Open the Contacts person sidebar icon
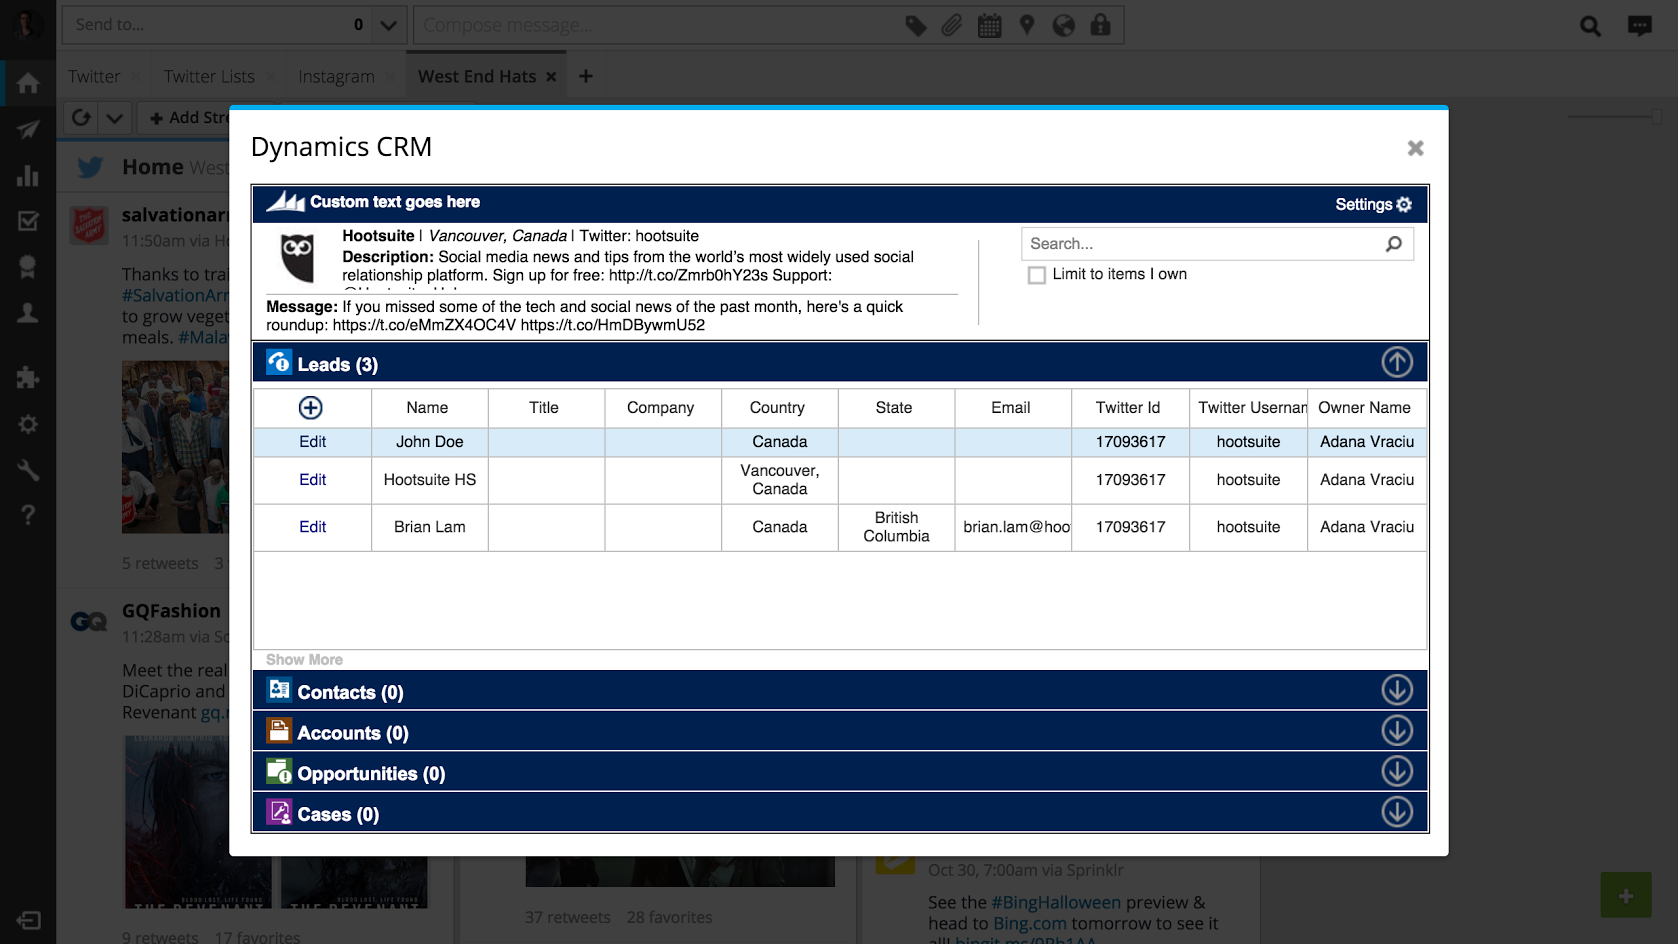 point(28,313)
